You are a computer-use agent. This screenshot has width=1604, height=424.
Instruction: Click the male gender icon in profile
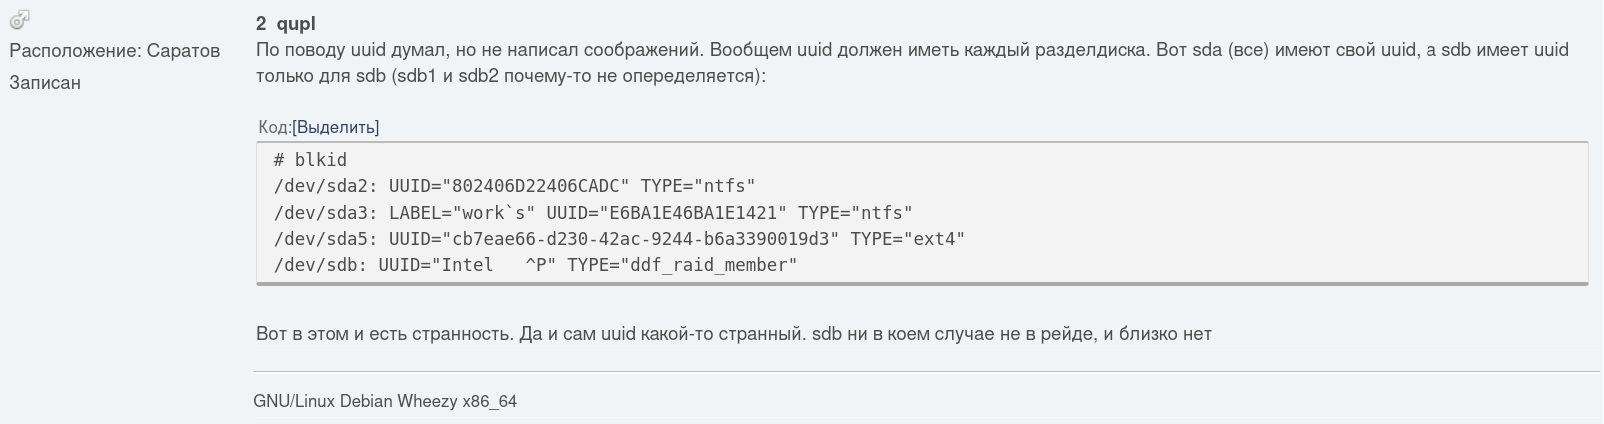click(x=20, y=18)
